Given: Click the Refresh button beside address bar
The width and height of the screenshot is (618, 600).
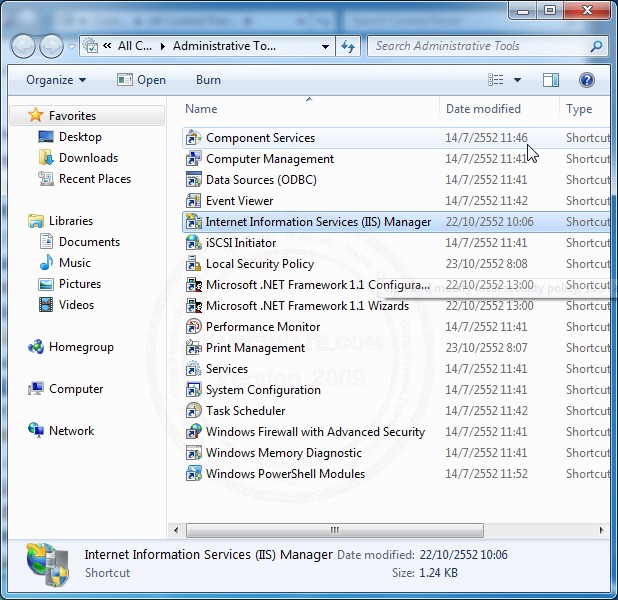Looking at the screenshot, I should [x=348, y=46].
